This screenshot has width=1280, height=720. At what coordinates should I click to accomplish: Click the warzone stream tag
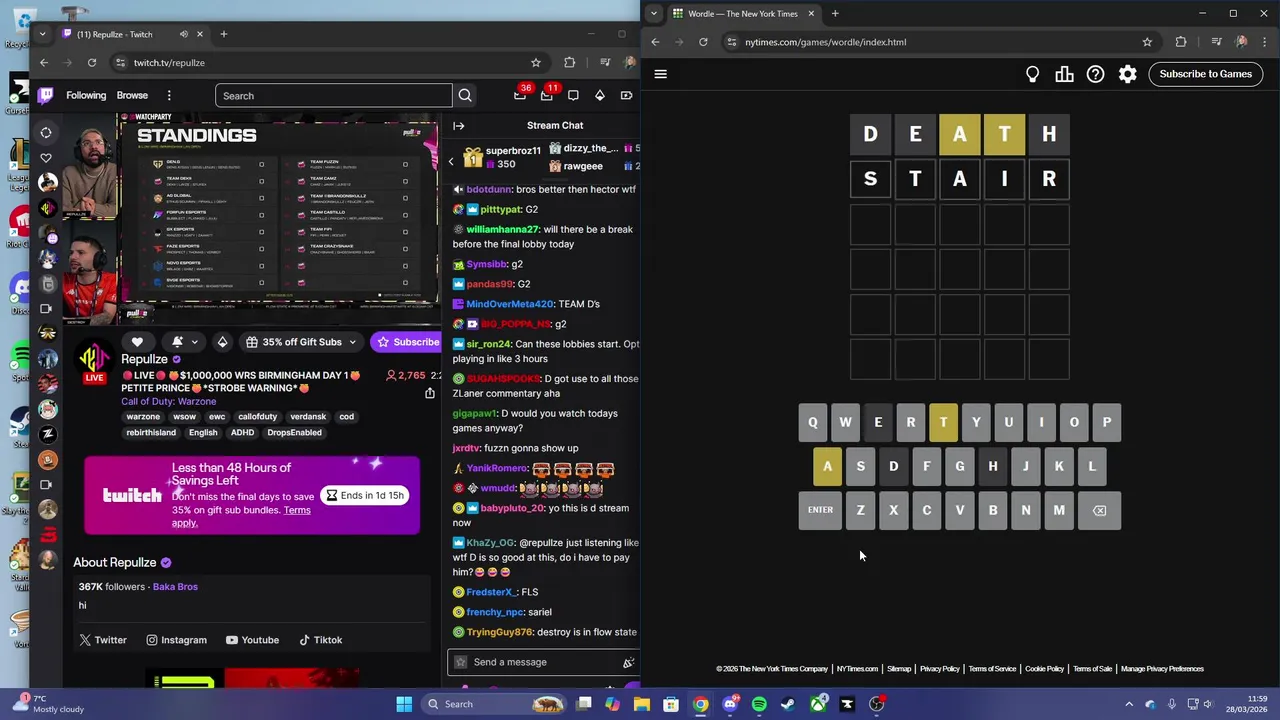143,417
